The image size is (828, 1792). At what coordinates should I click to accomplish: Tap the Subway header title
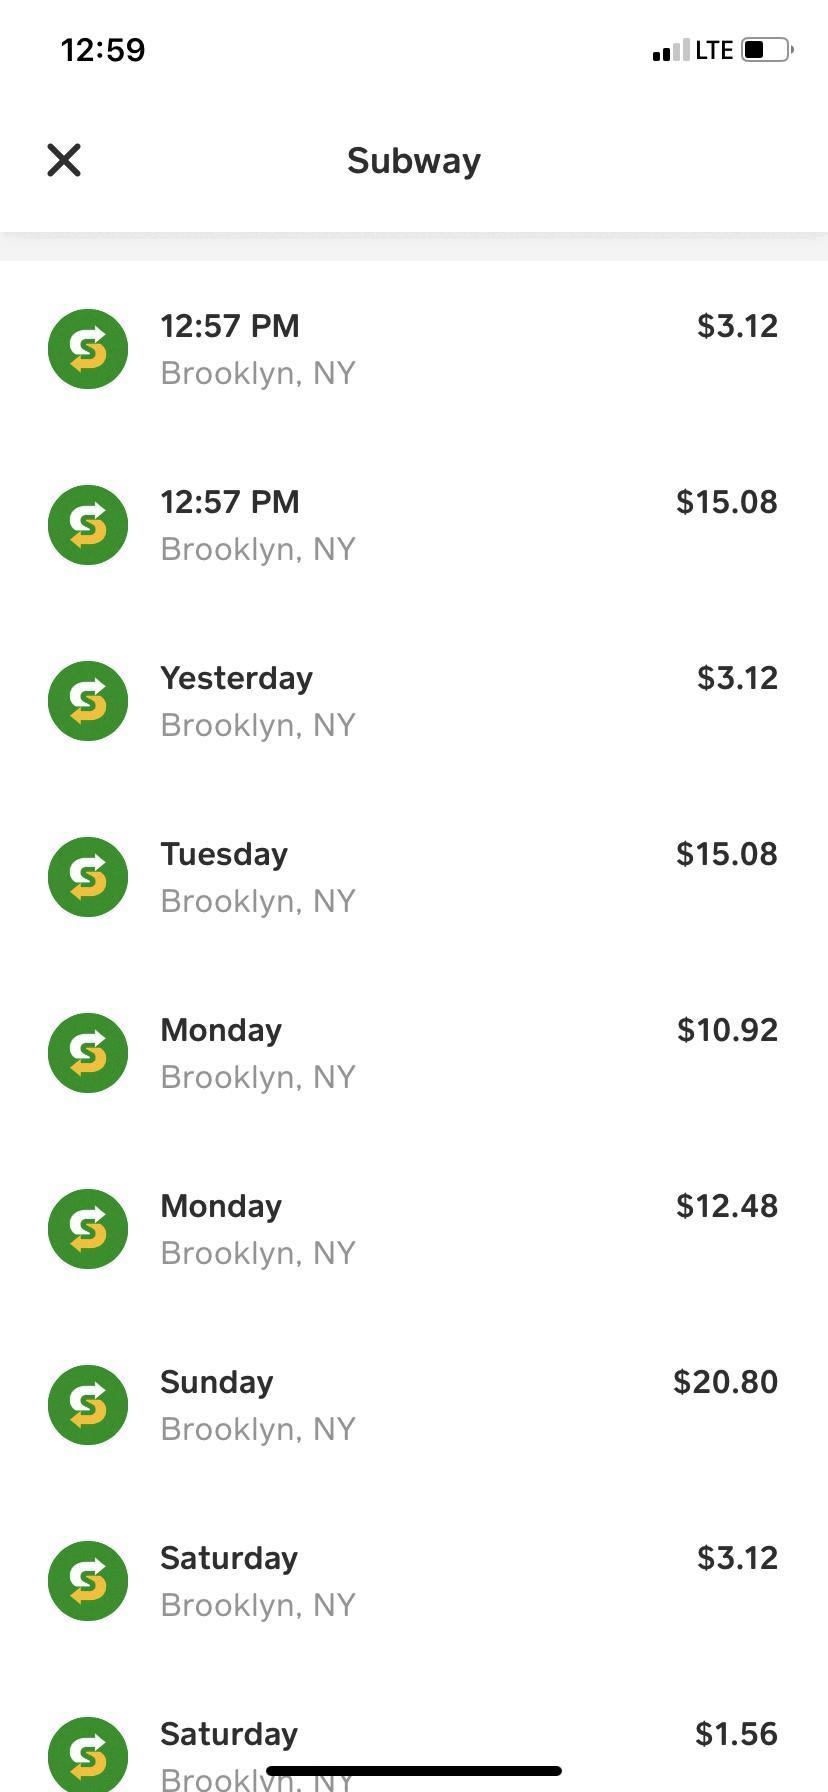(x=414, y=161)
